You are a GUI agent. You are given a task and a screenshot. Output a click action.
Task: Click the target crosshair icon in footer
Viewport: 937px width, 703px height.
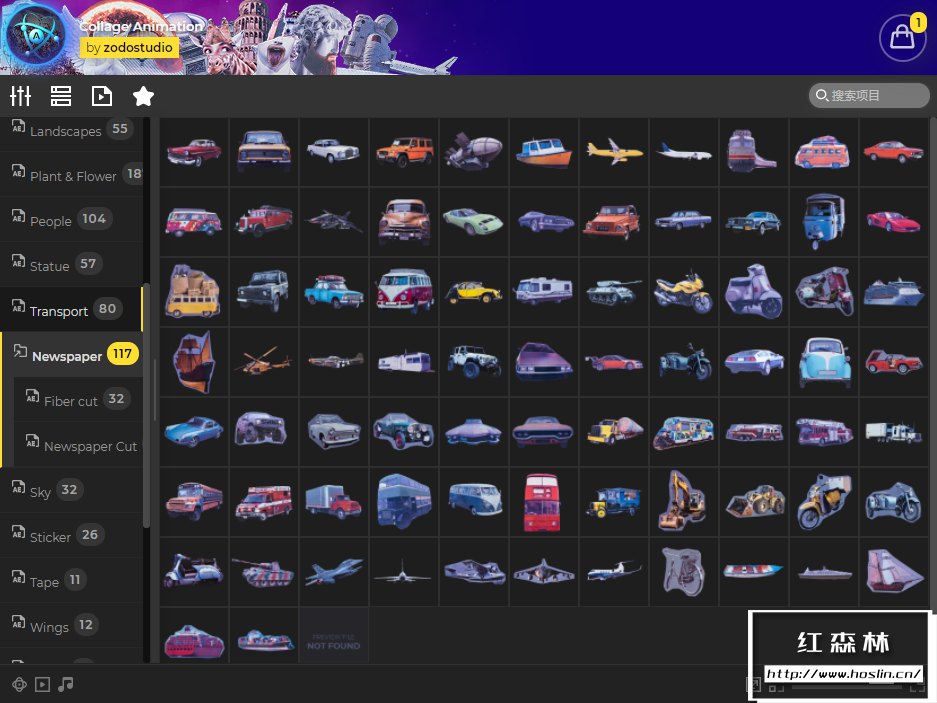[19, 684]
